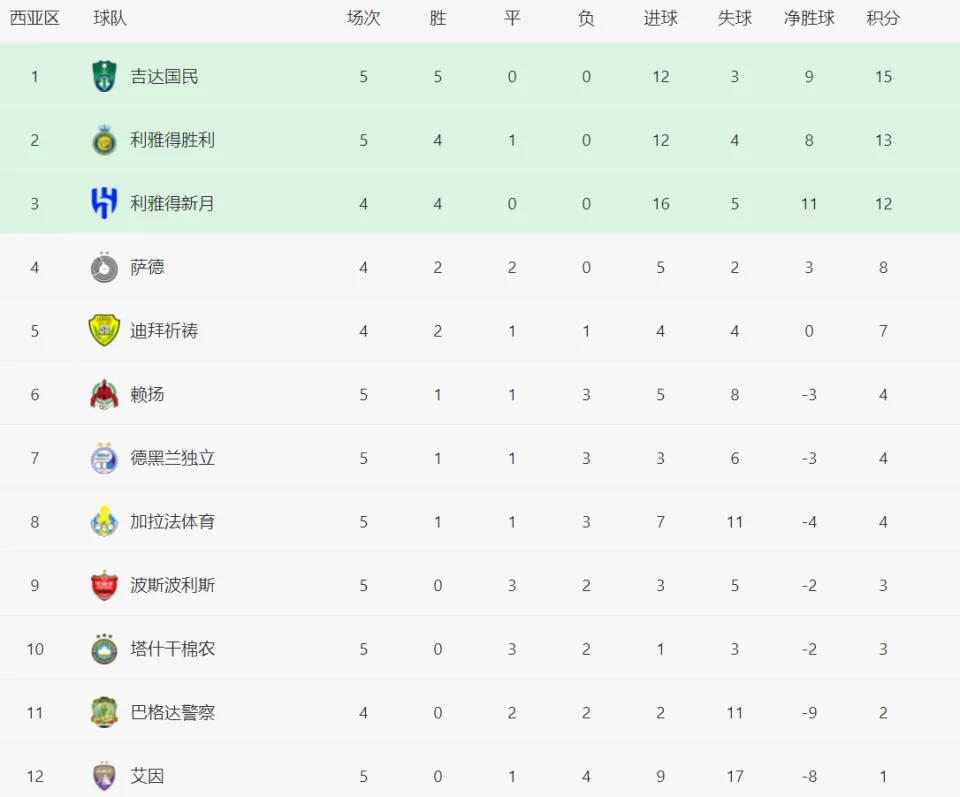Viewport: 960px width, 797px height.
Task: Select the 利雅得新月 blue logo
Action: pos(104,204)
